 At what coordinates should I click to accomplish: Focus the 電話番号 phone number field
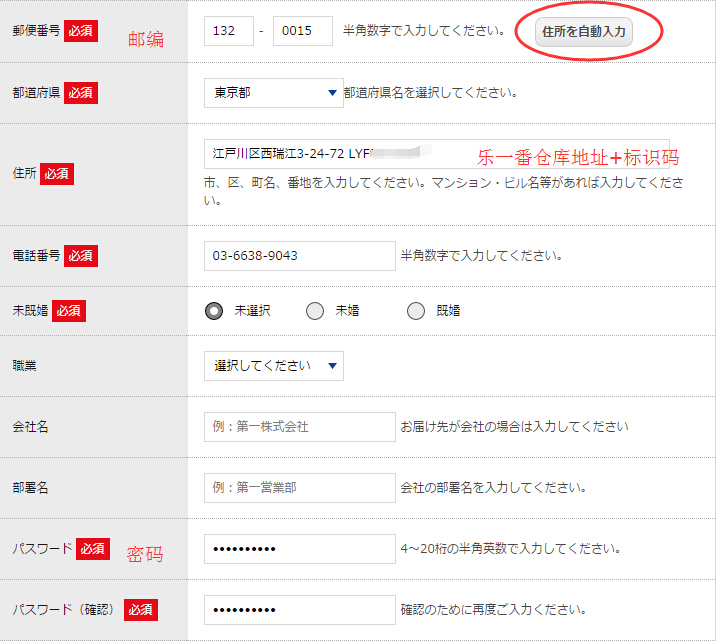point(299,256)
